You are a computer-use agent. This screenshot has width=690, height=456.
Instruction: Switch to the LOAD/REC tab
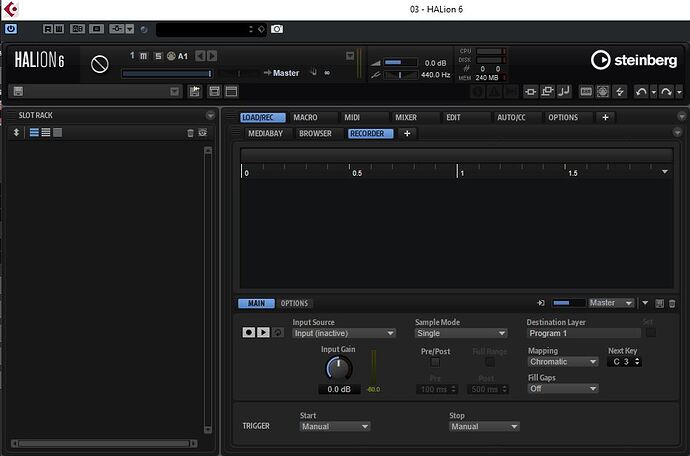point(263,118)
